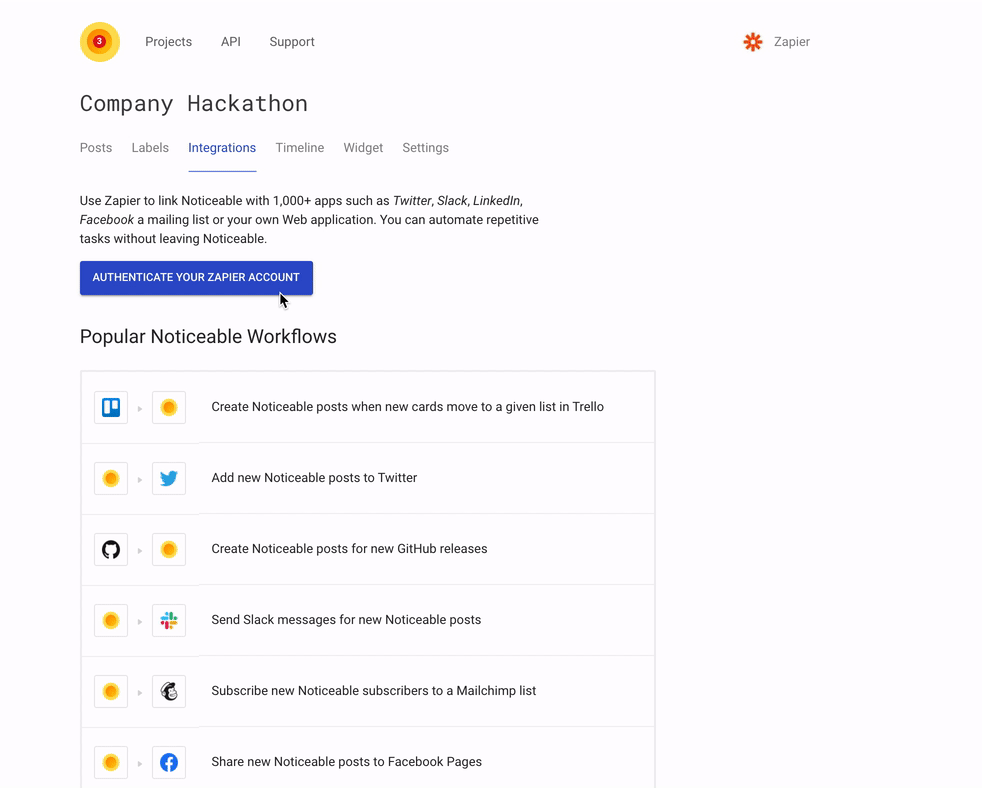Click the Facebook logo icon

click(x=169, y=762)
